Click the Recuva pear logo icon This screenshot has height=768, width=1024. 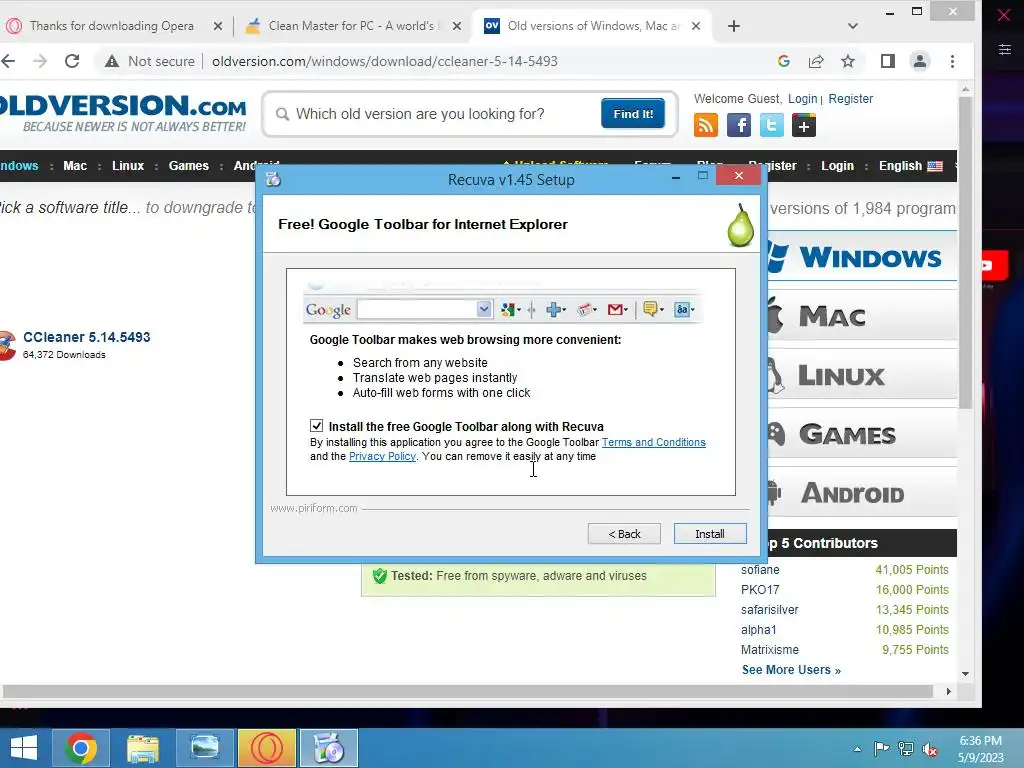tap(741, 226)
